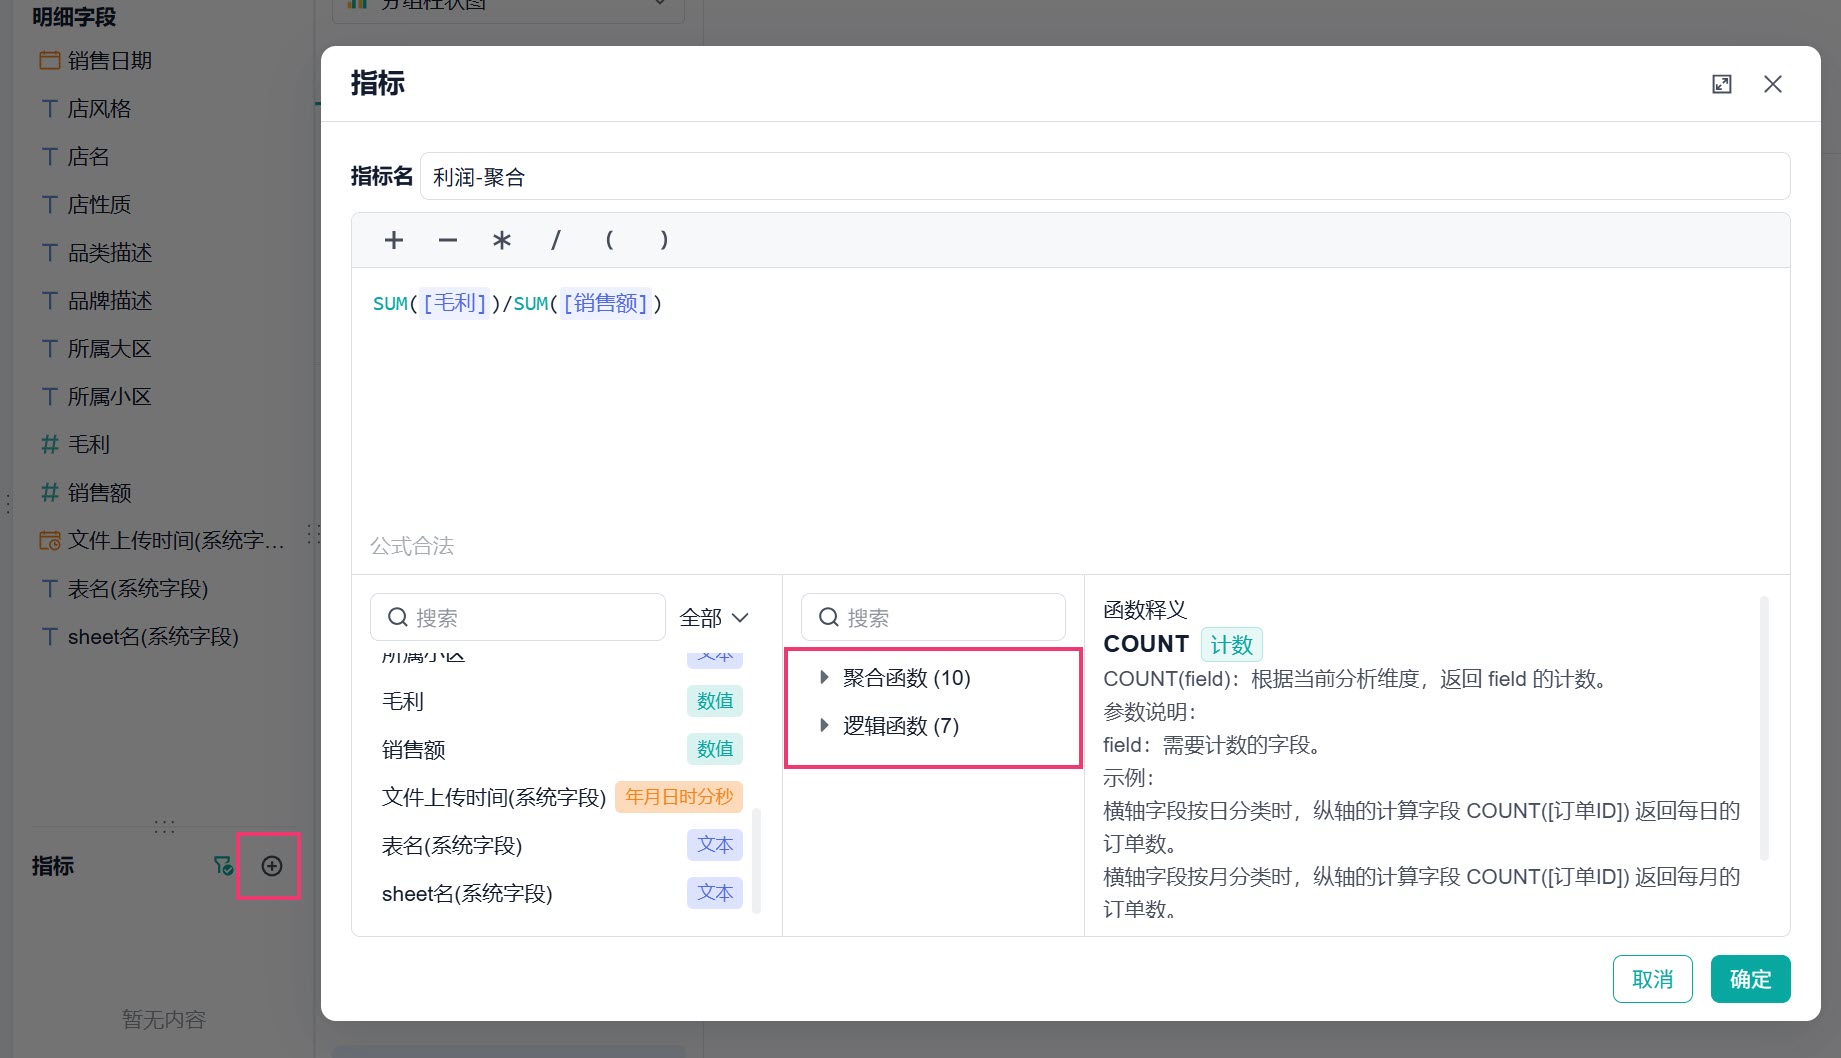Click the number hash icon beside 毛利 in sidebar
Image resolution: width=1841 pixels, height=1058 pixels.
pos(49,445)
